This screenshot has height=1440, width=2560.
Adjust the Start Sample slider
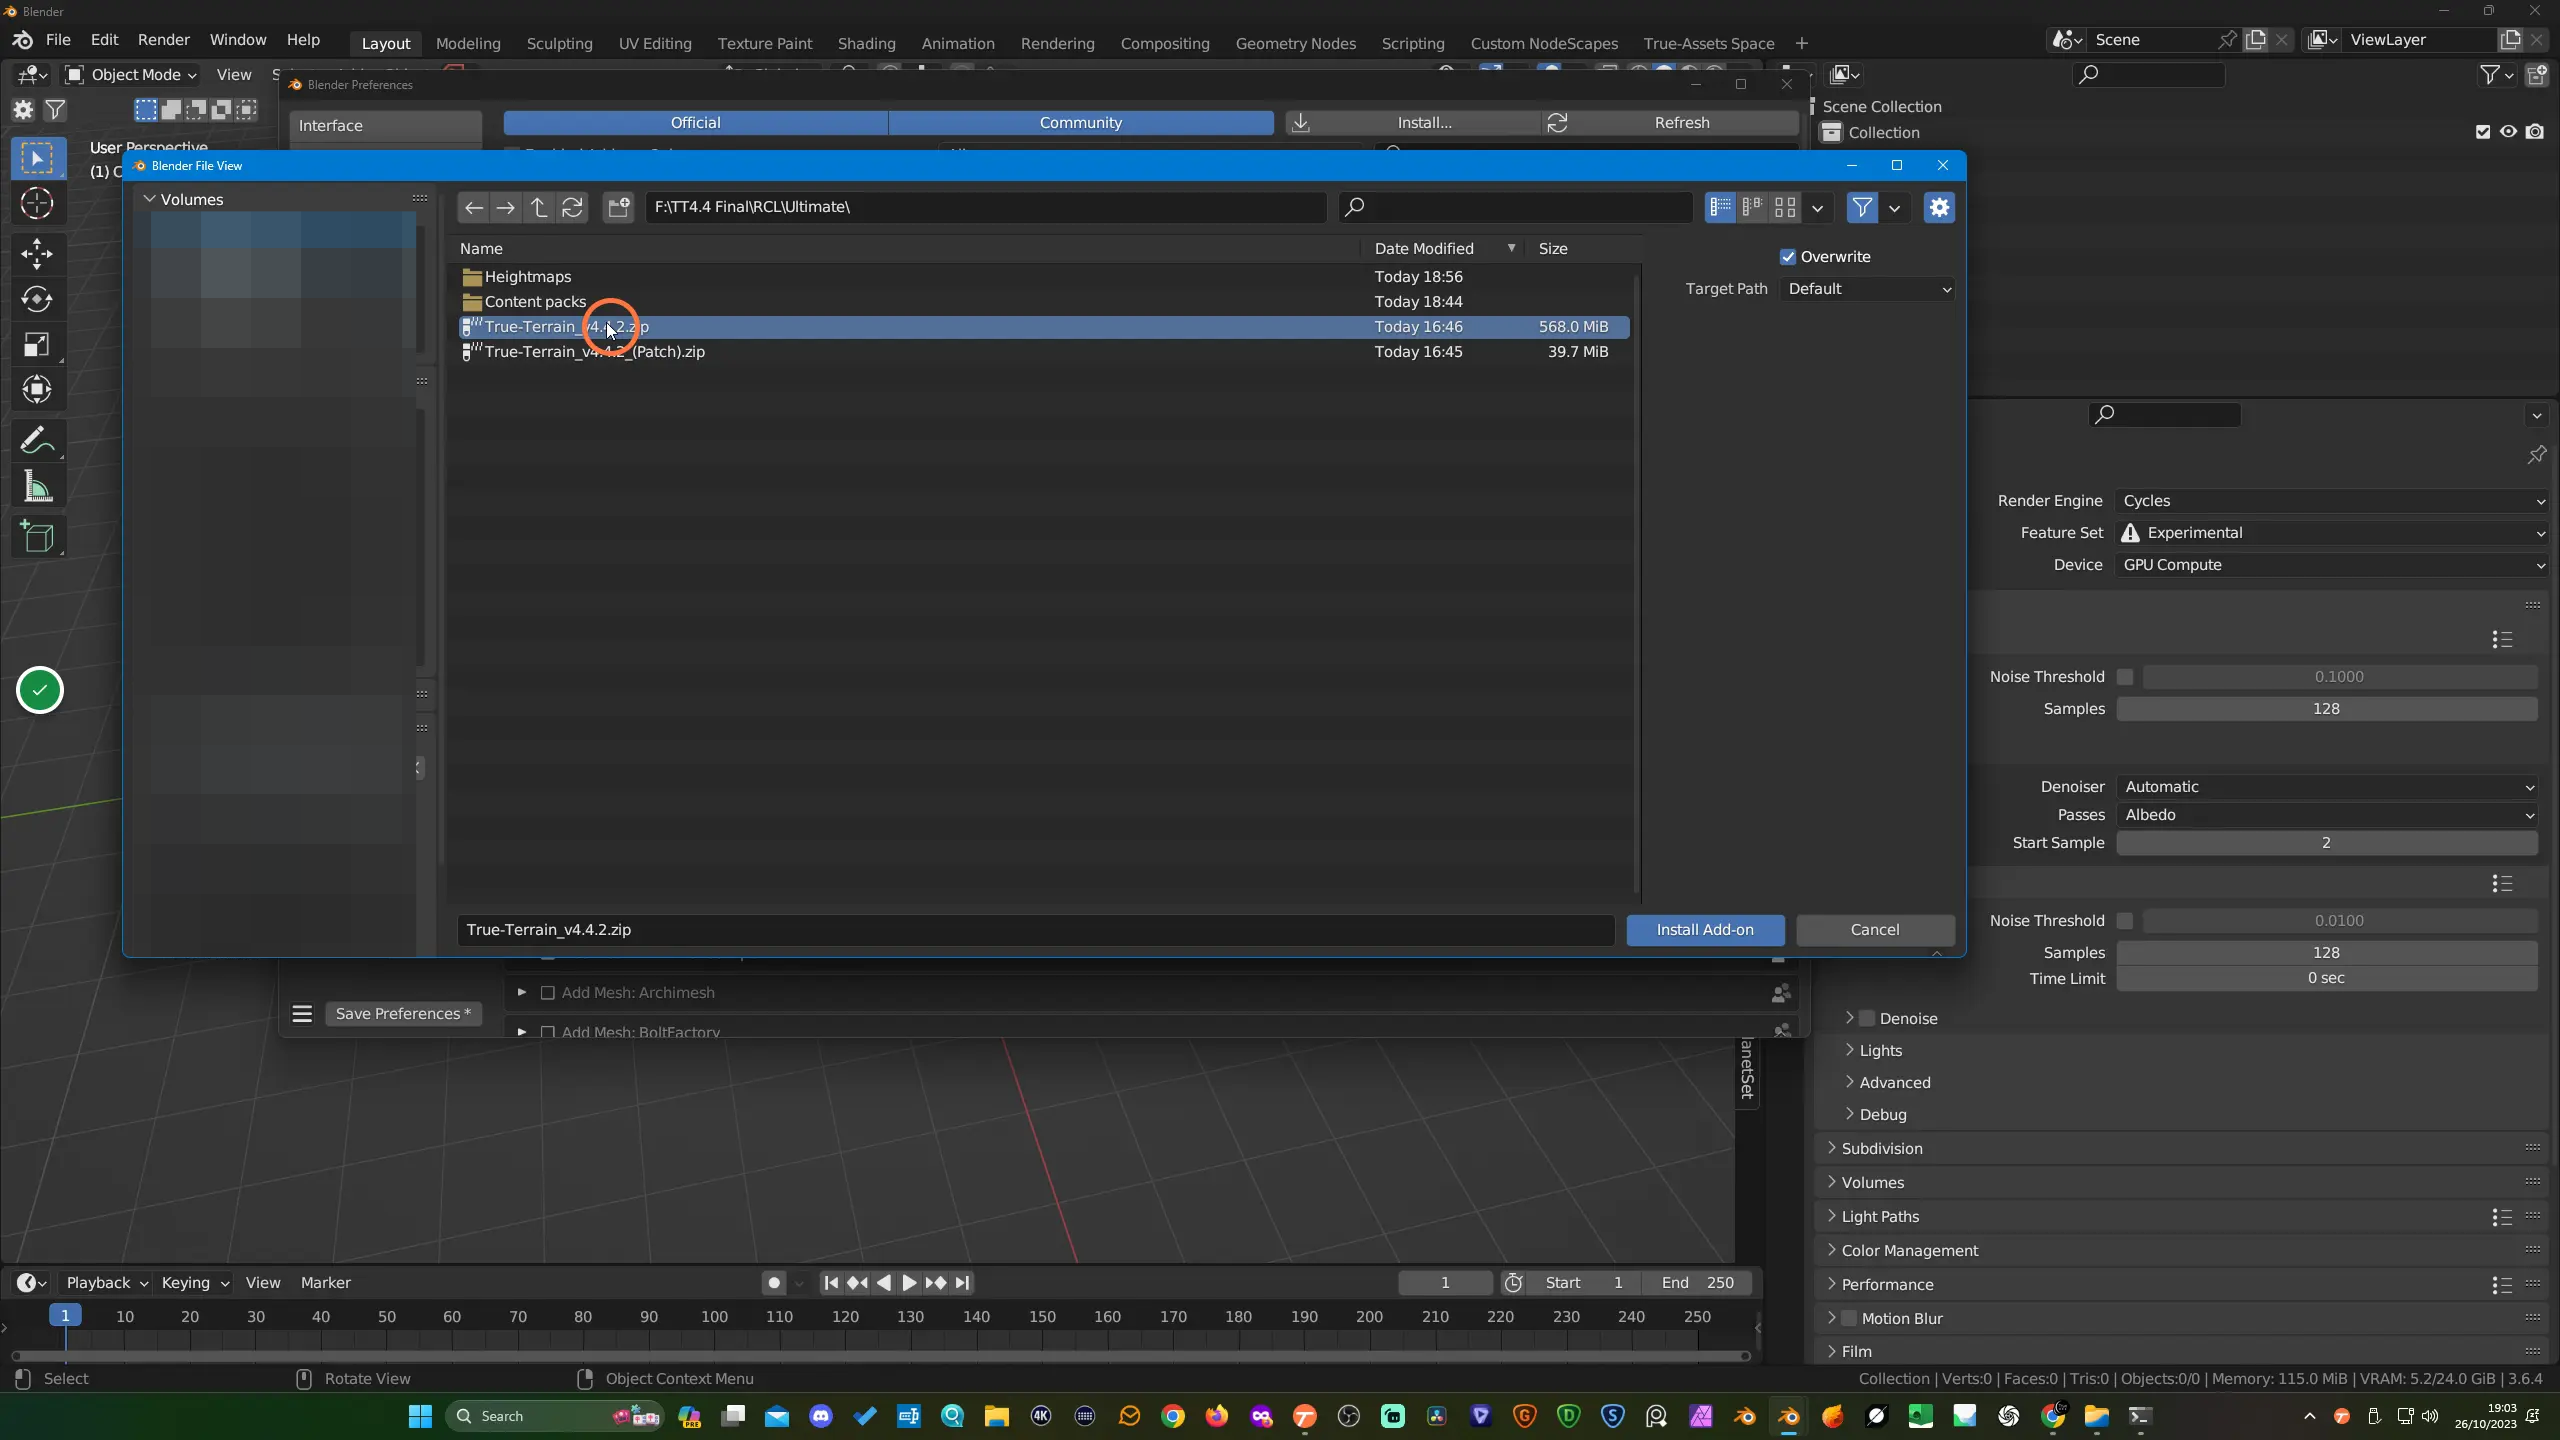click(2326, 843)
